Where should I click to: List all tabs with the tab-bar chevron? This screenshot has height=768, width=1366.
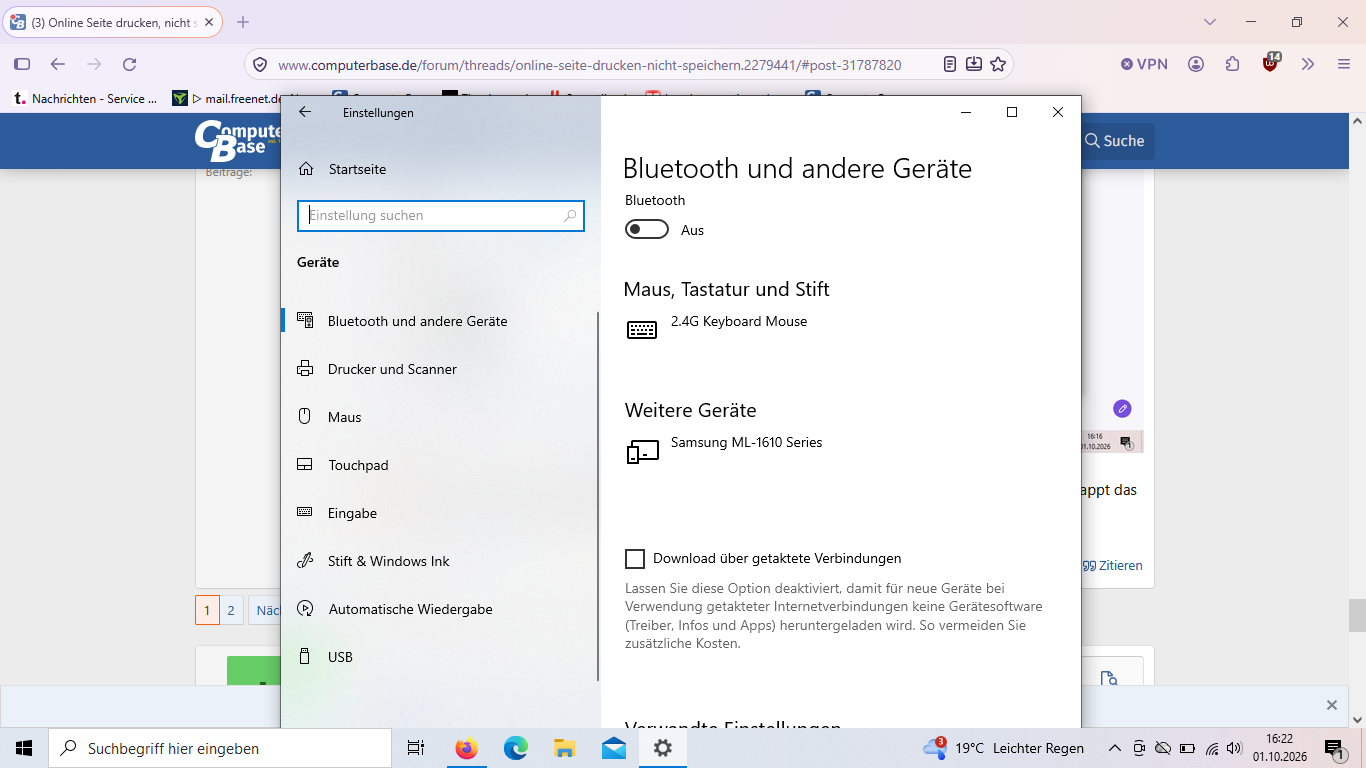pos(1210,22)
